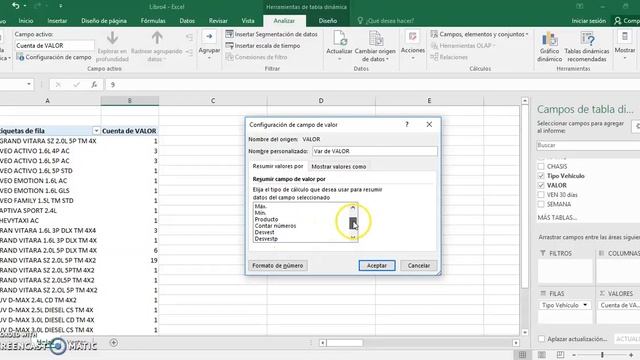640x360 pixels.
Task: Click the Actualizar refresh icon
Action: click(340, 38)
